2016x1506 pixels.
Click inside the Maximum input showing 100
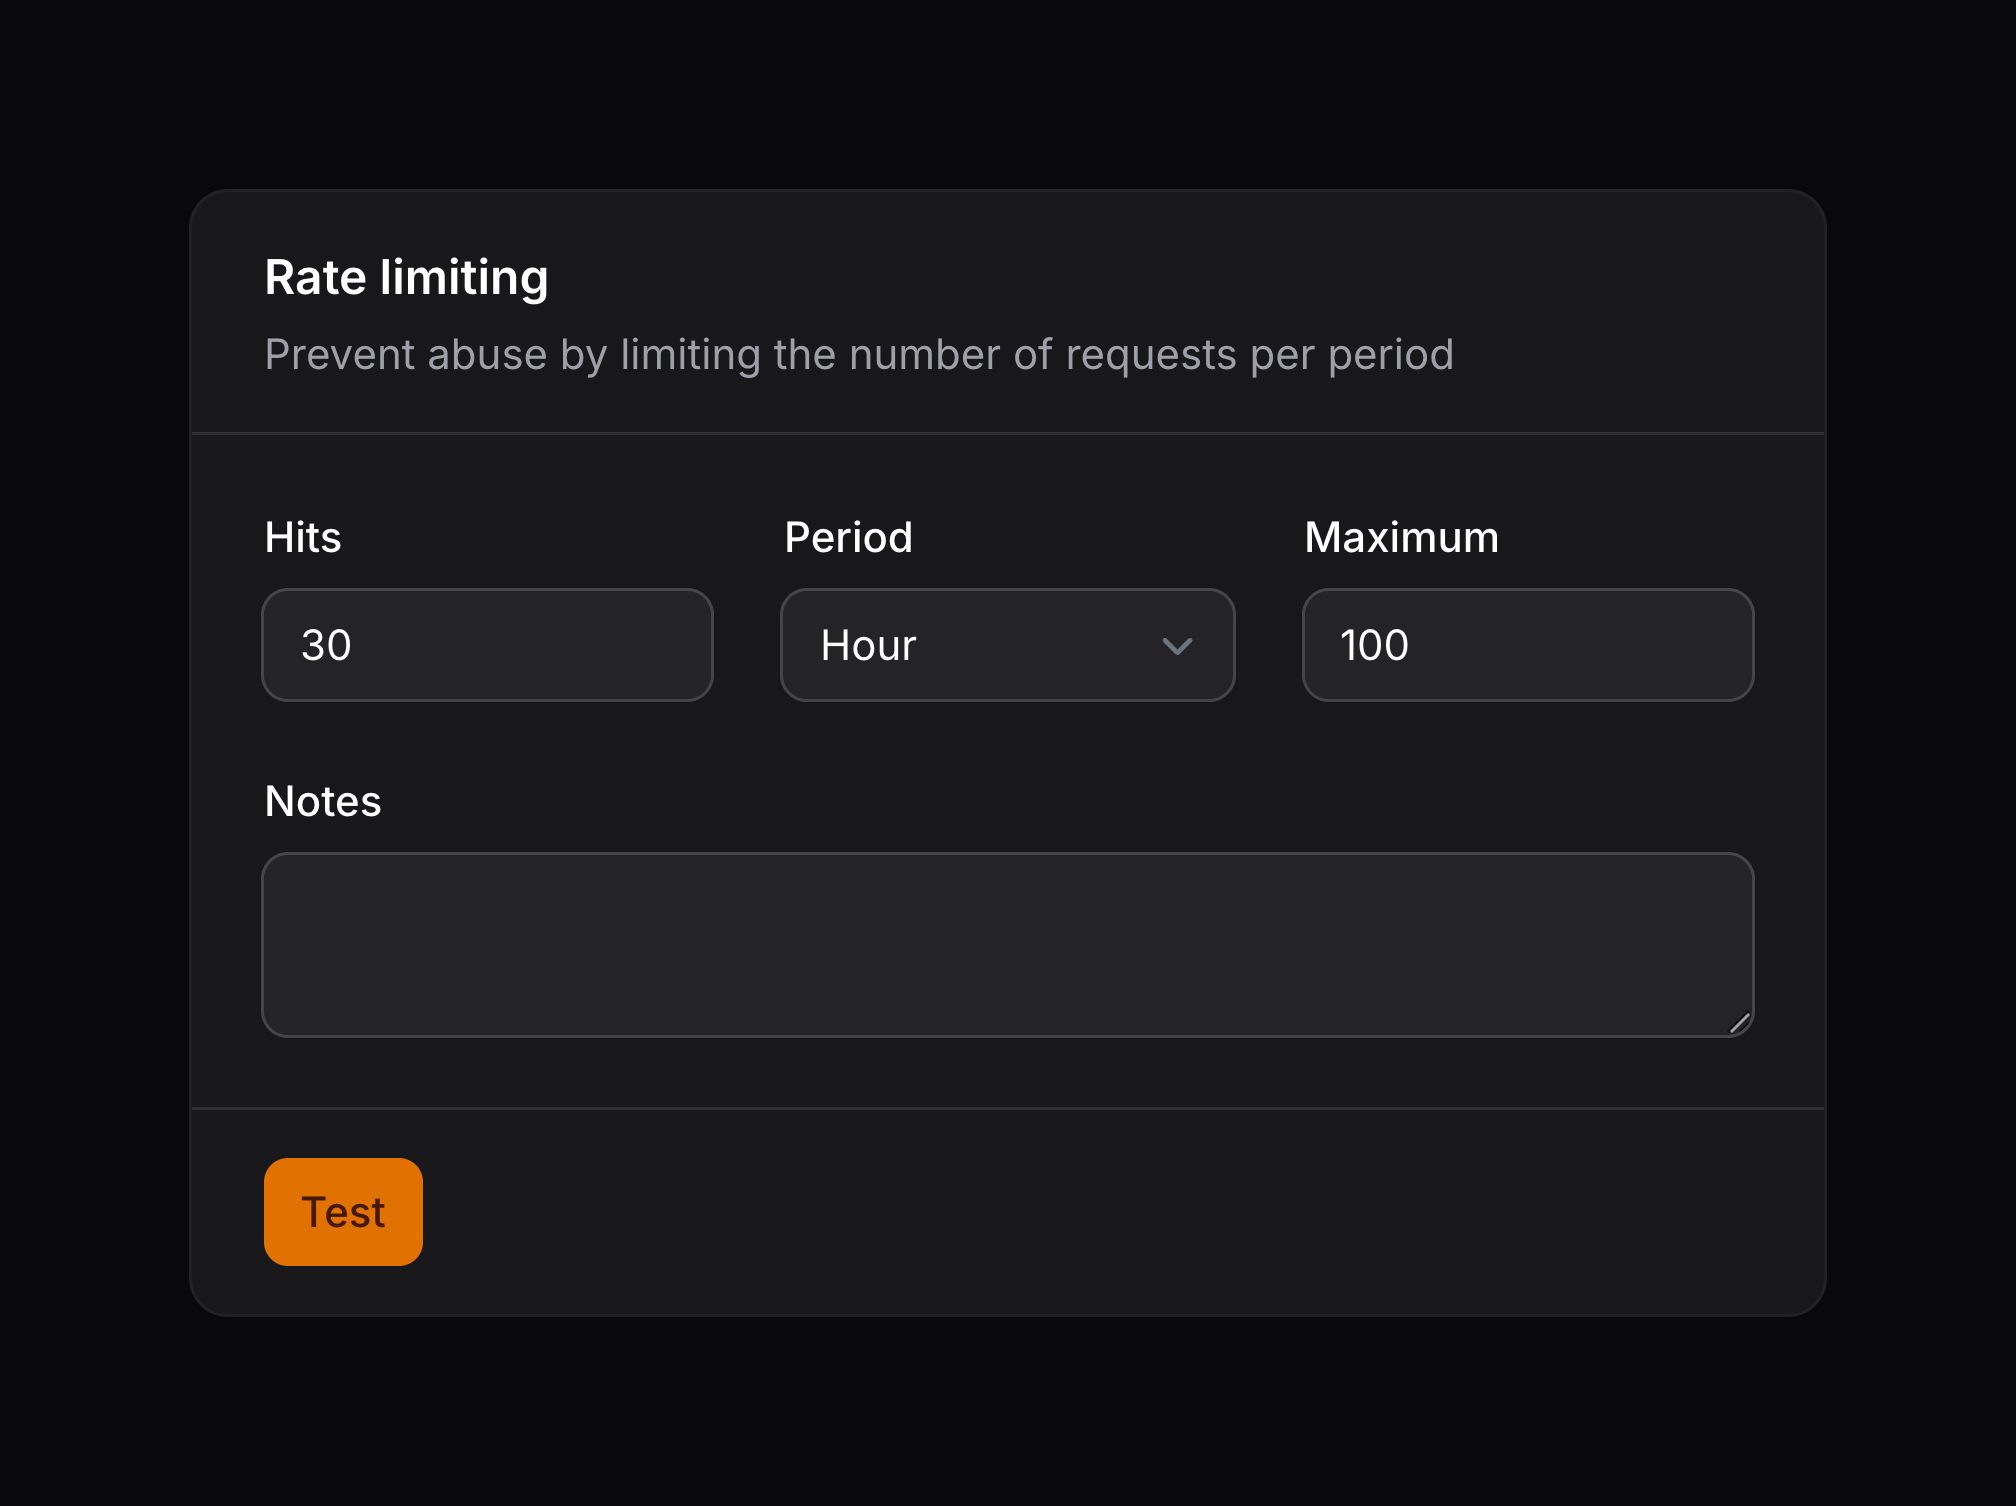point(1527,645)
